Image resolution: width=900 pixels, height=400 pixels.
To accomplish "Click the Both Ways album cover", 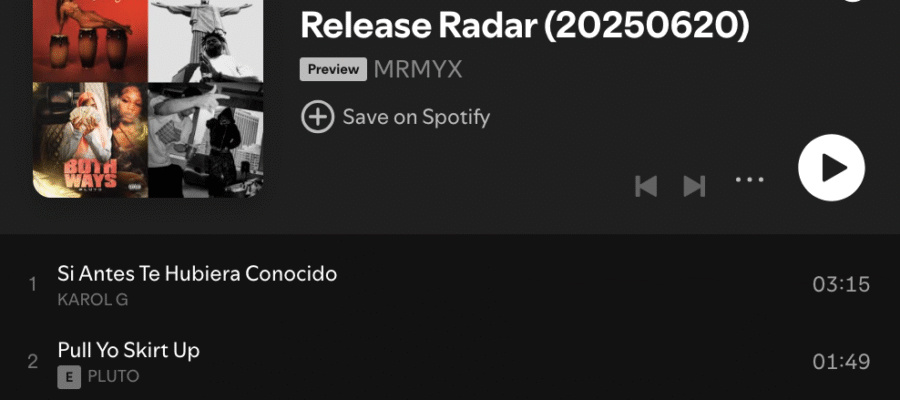I will [x=90, y=140].
